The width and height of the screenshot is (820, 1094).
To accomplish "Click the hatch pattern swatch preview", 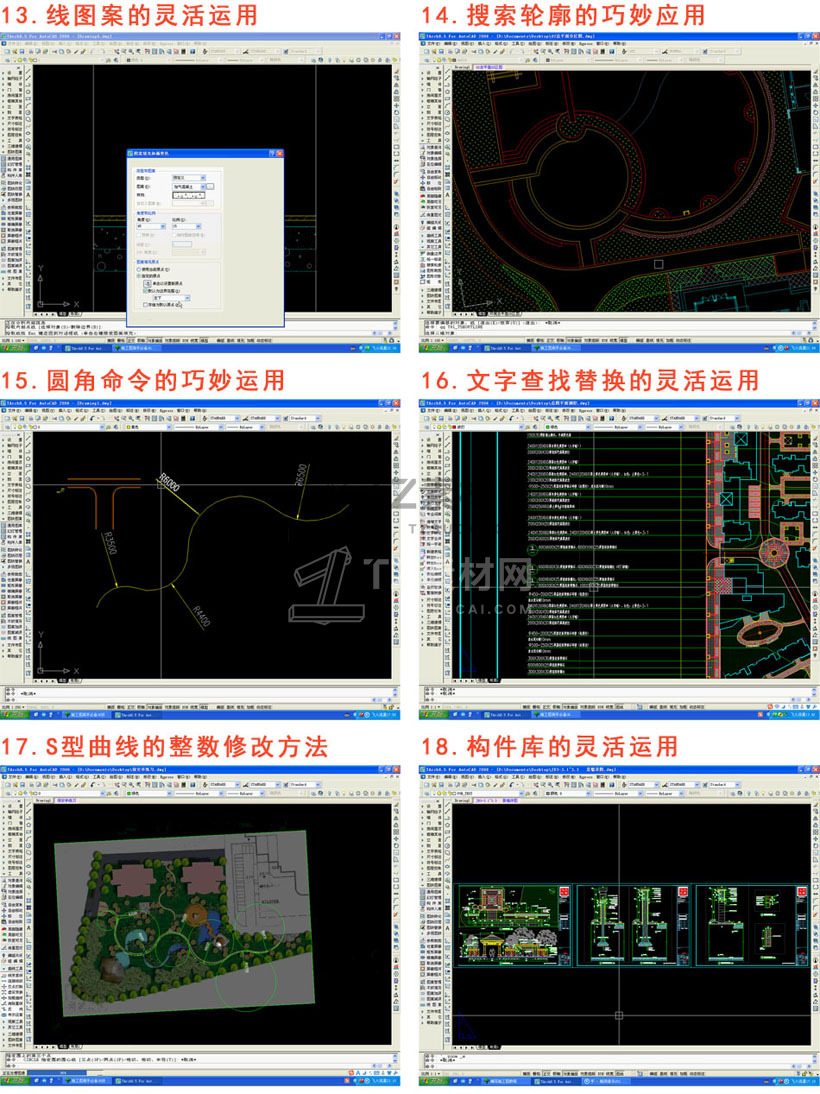I will pyautogui.click(x=188, y=195).
